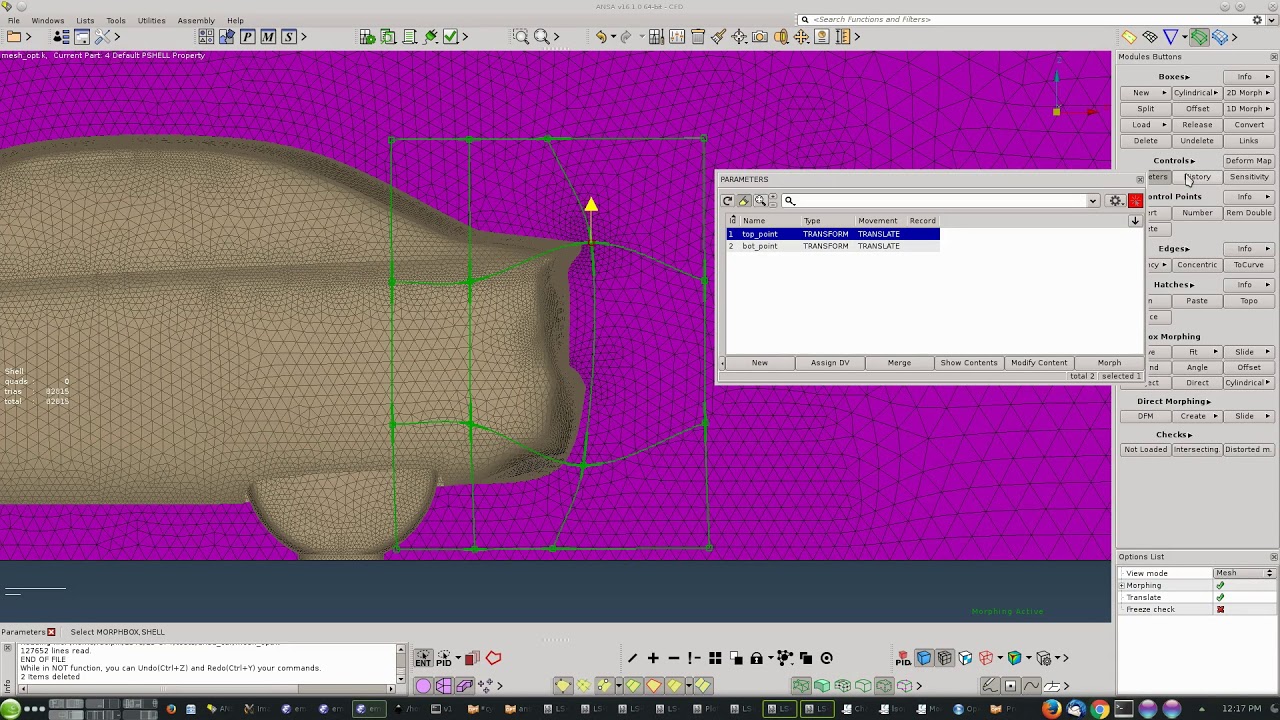Open the Parameters search field dropdown arrow

[1093, 201]
